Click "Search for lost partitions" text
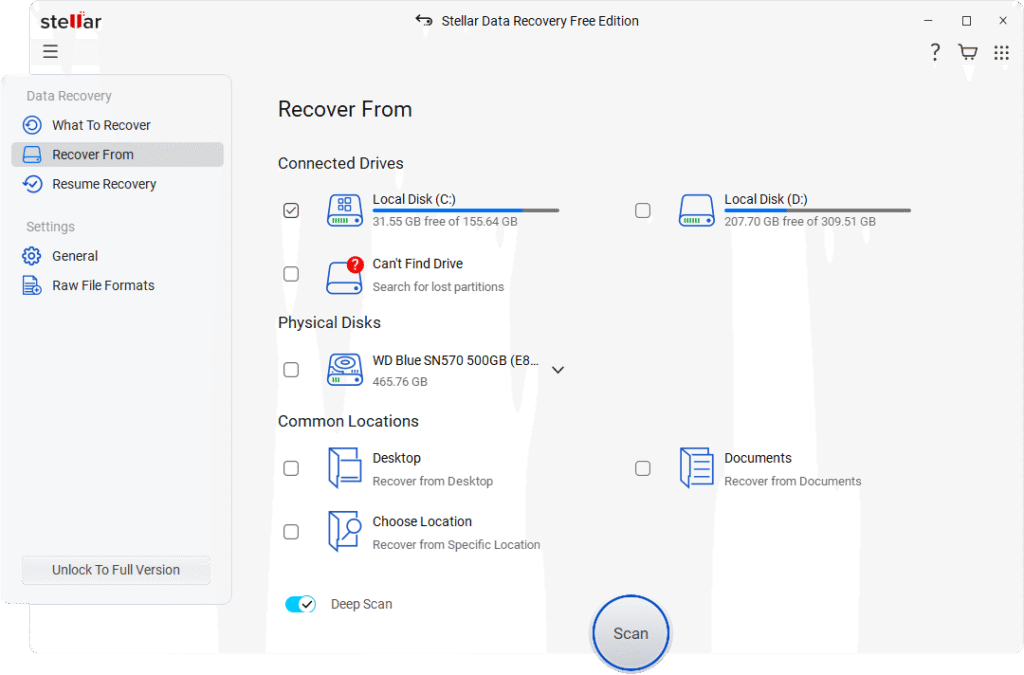 [x=438, y=287]
